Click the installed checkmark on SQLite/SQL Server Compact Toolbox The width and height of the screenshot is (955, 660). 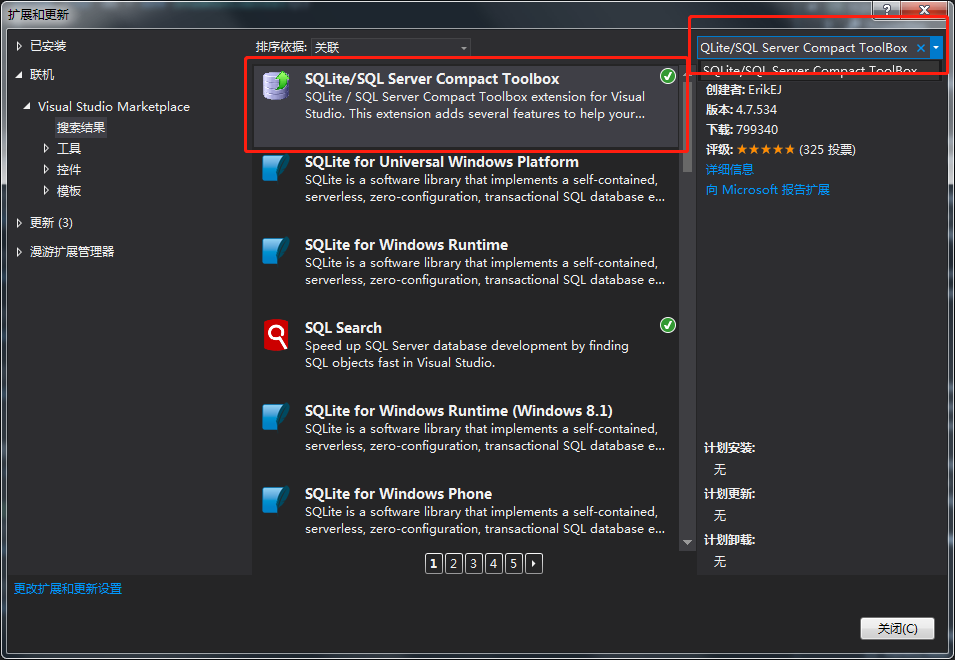click(668, 76)
